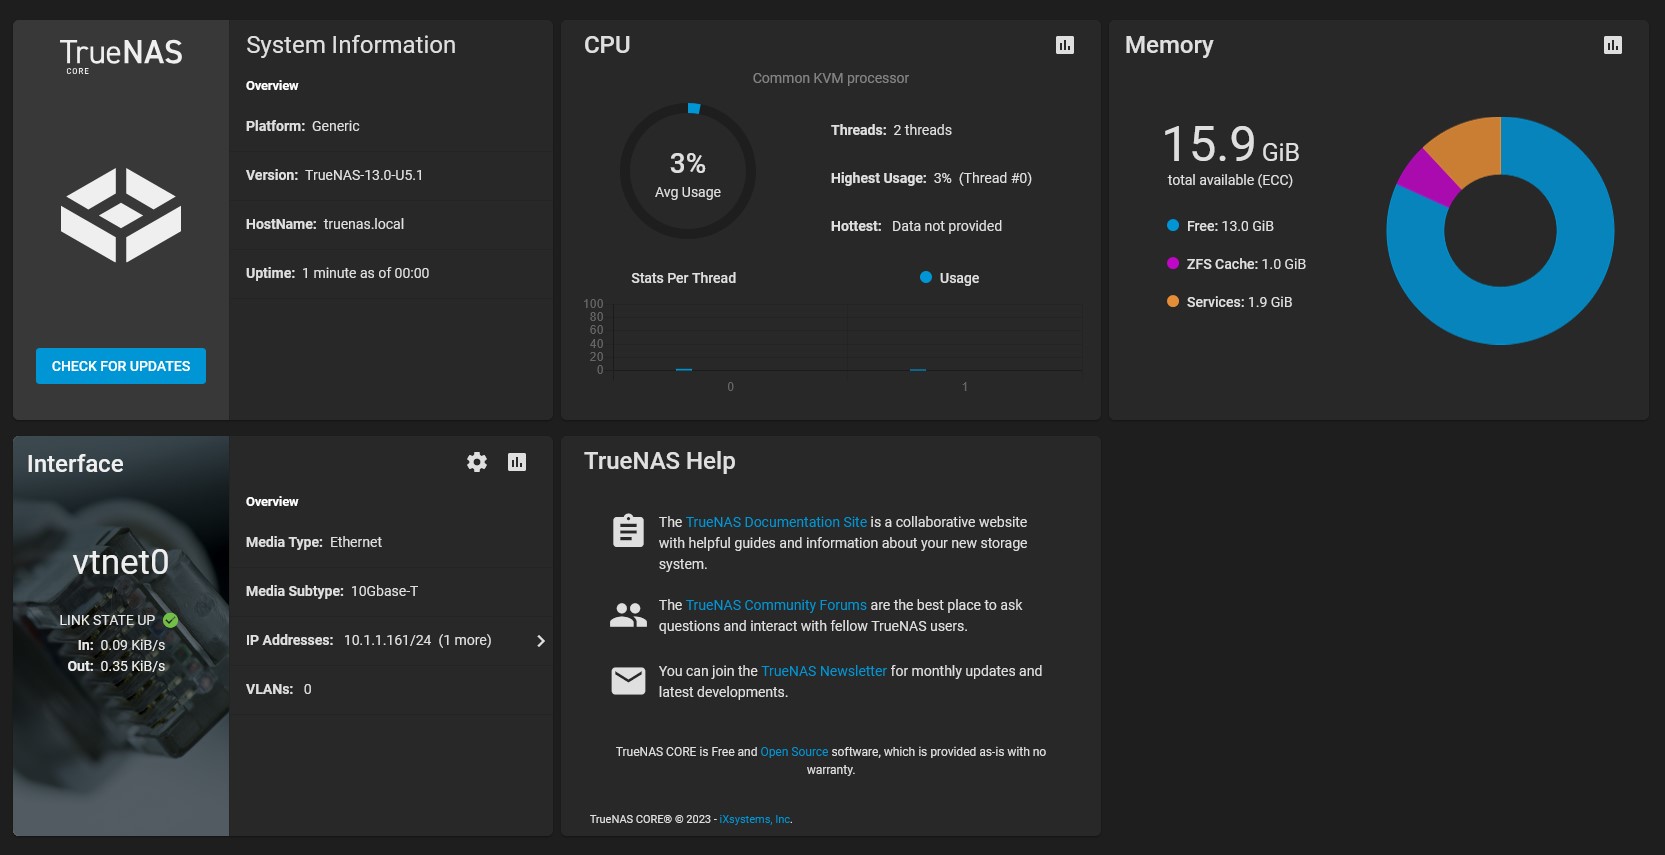Image resolution: width=1665 pixels, height=855 pixels.
Task: Click ZFS Cache magenta legend dot
Action: point(1173,263)
